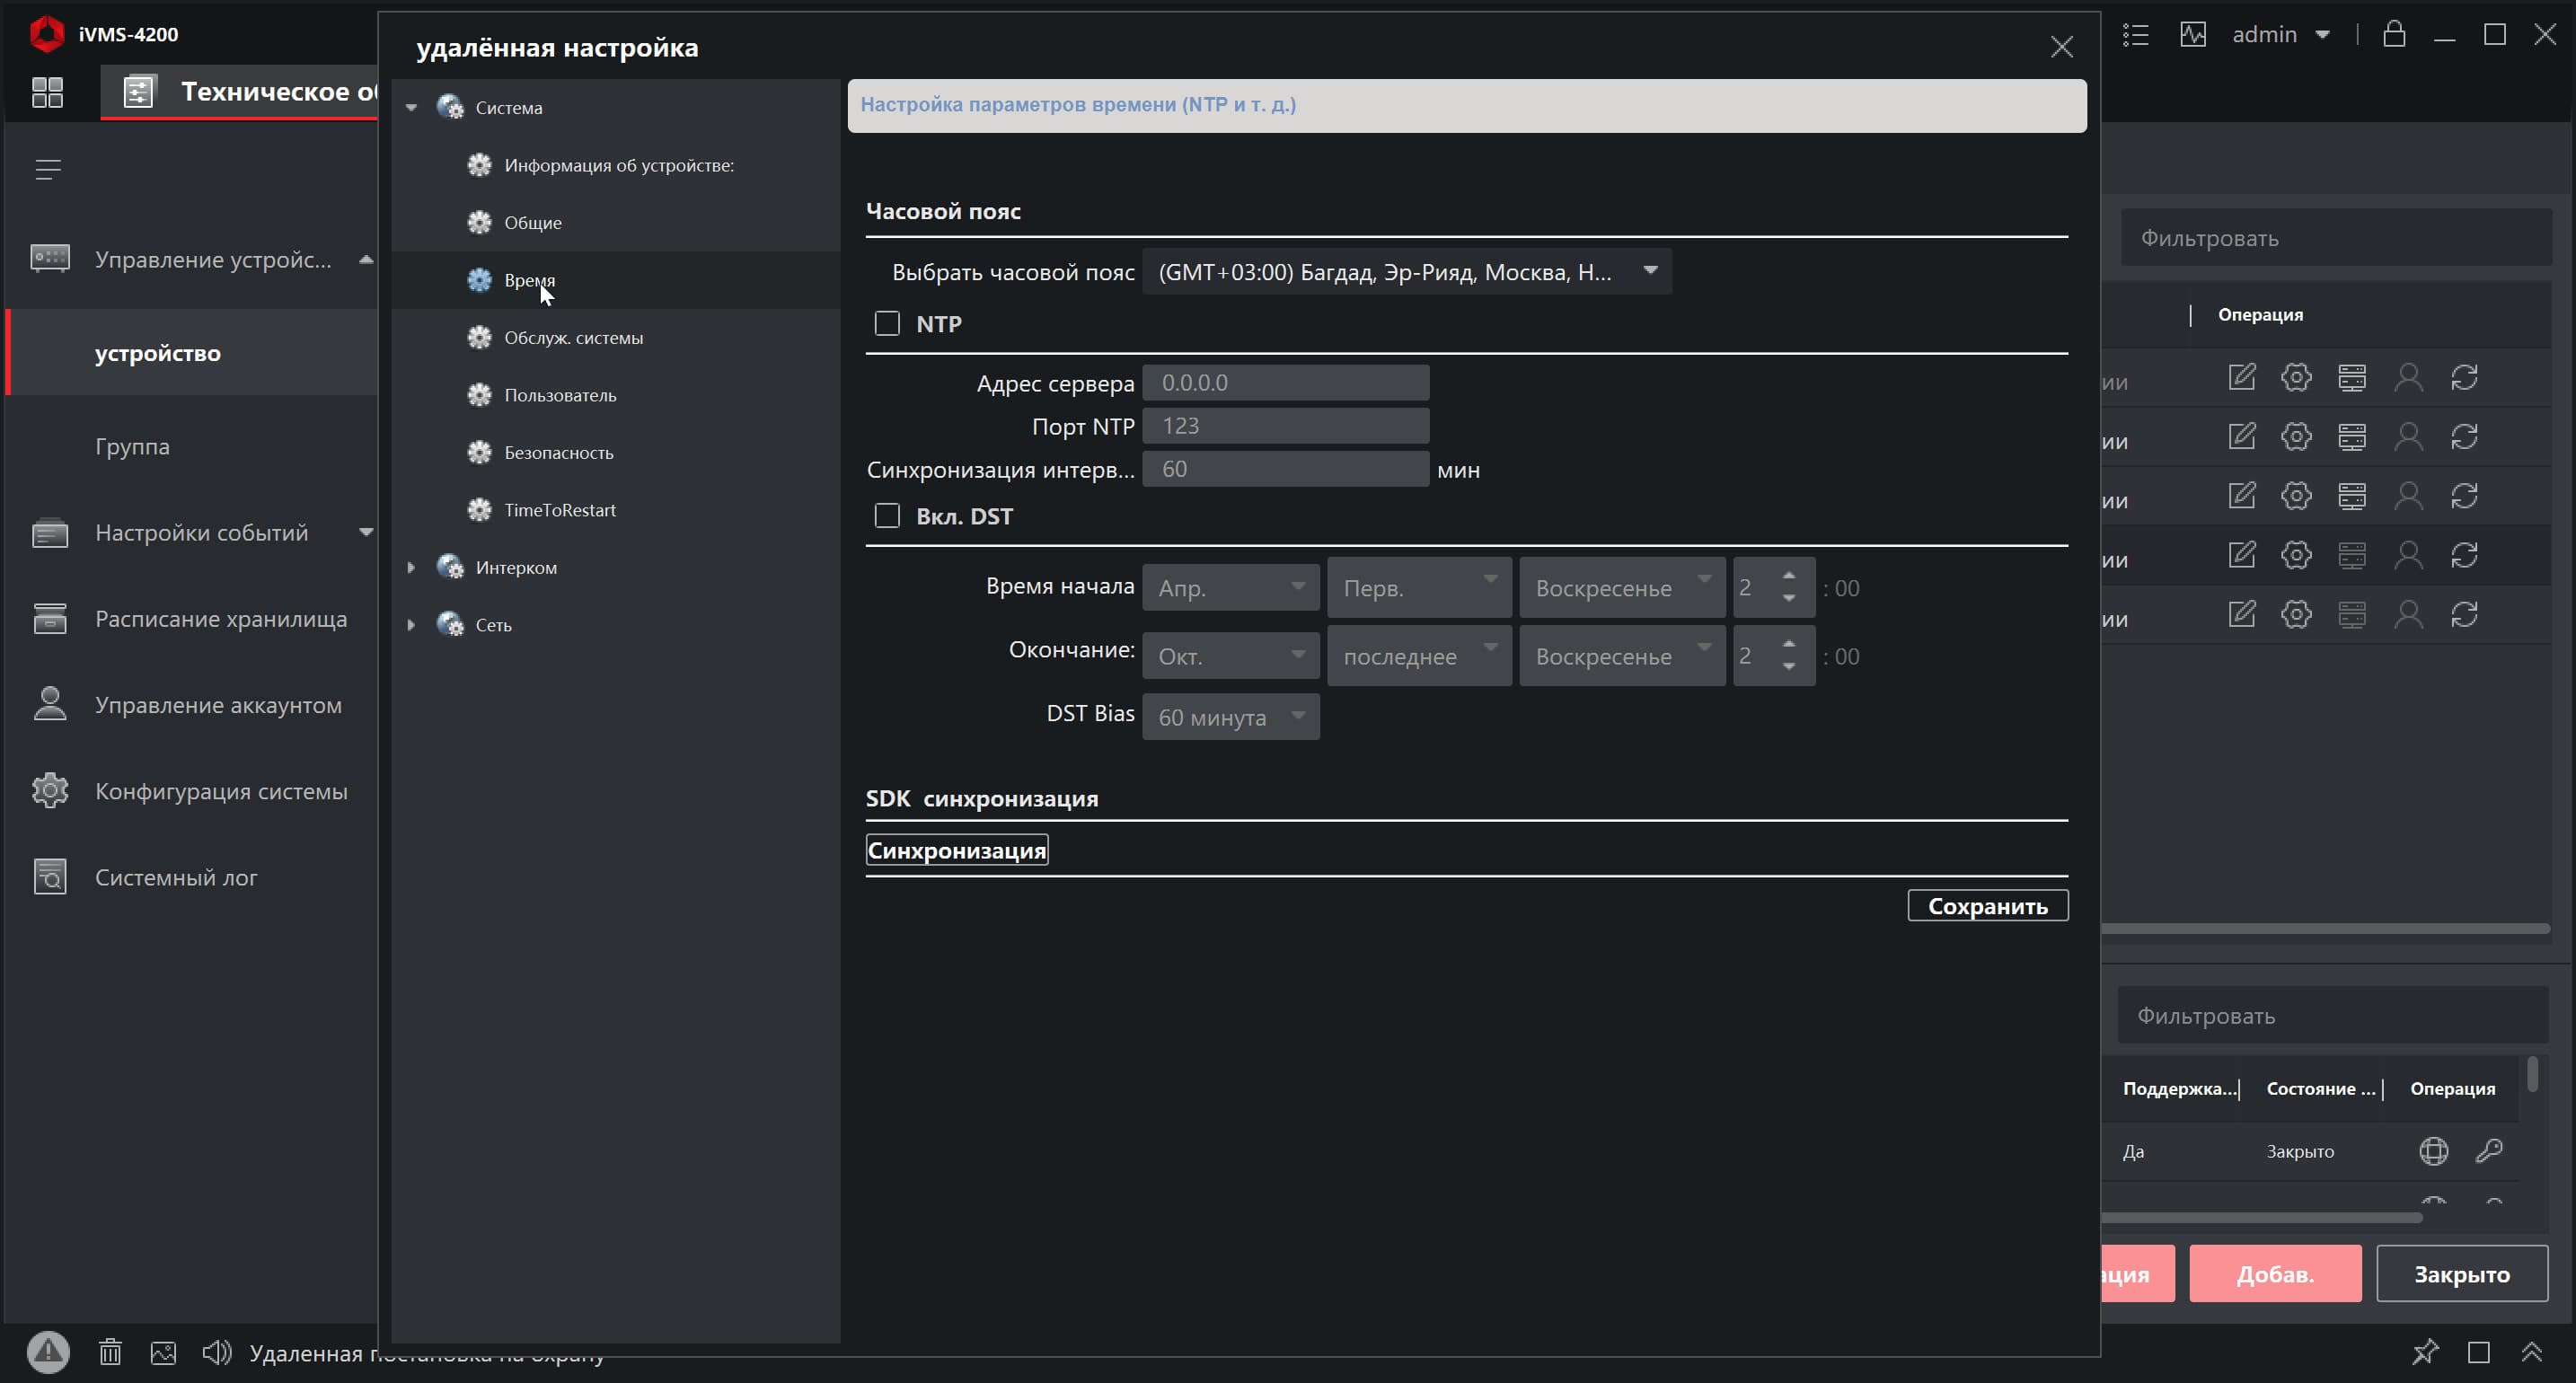The image size is (2576, 1383).
Task: Click the alarm warning triangle icon
Action: click(x=48, y=1352)
